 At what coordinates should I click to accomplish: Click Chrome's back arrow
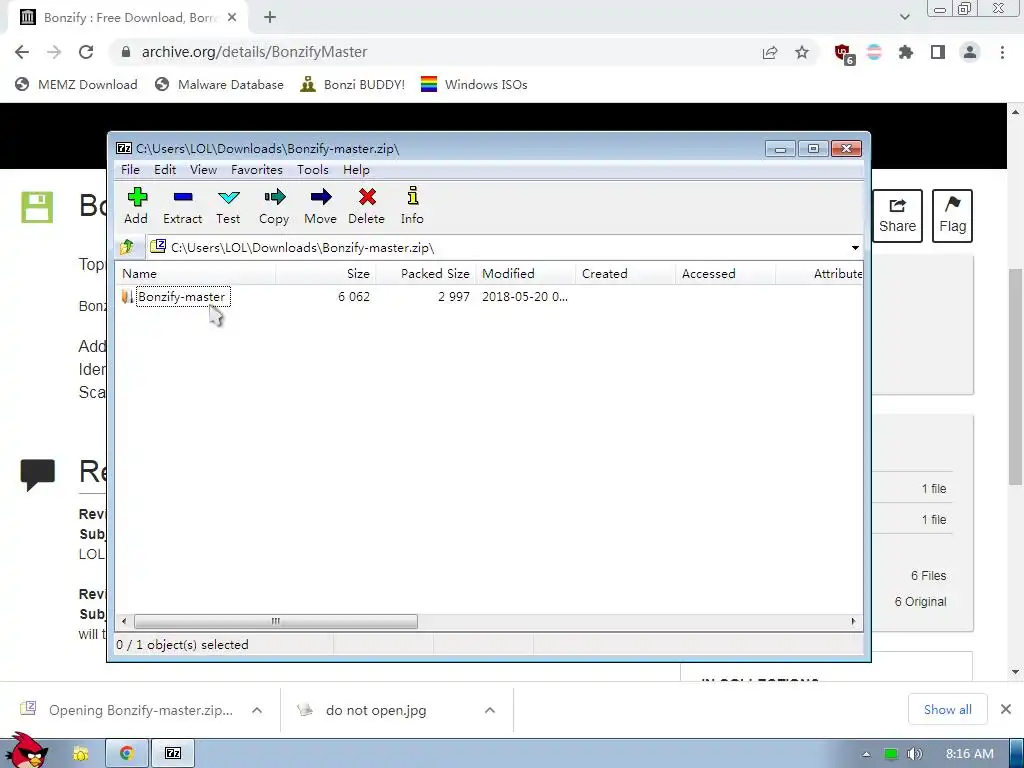(x=22, y=52)
